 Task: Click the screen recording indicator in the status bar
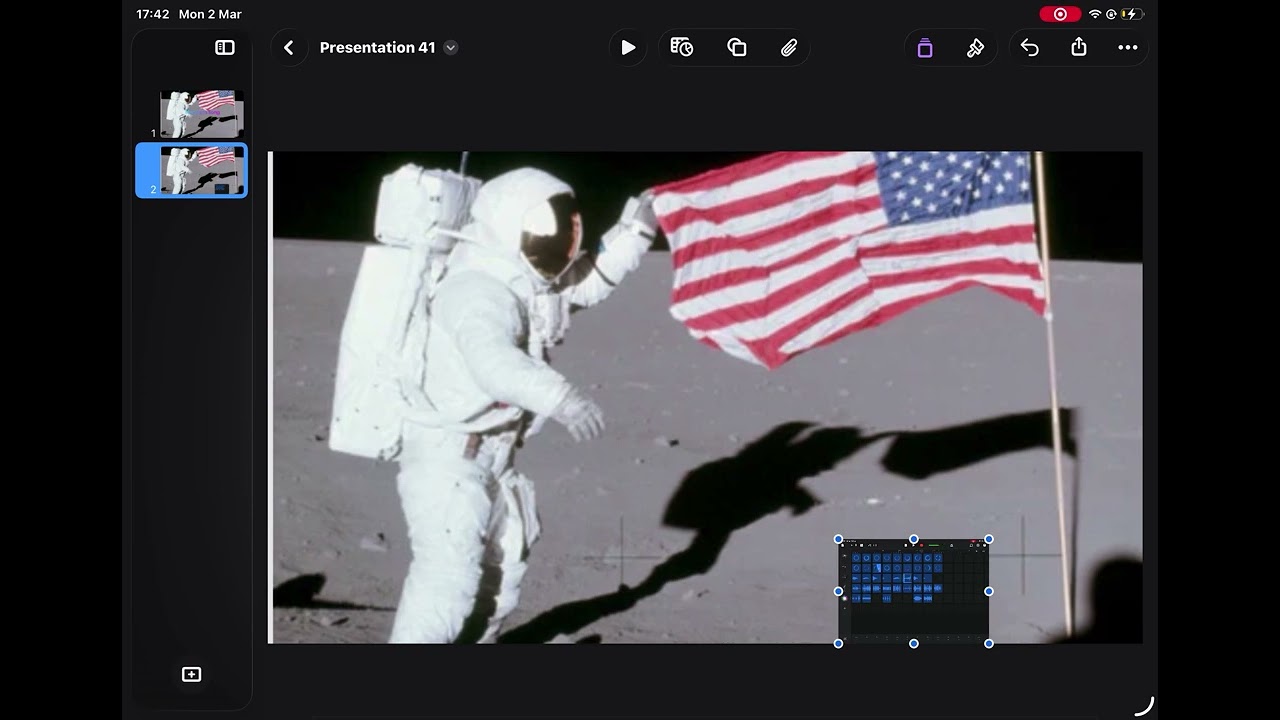1060,14
